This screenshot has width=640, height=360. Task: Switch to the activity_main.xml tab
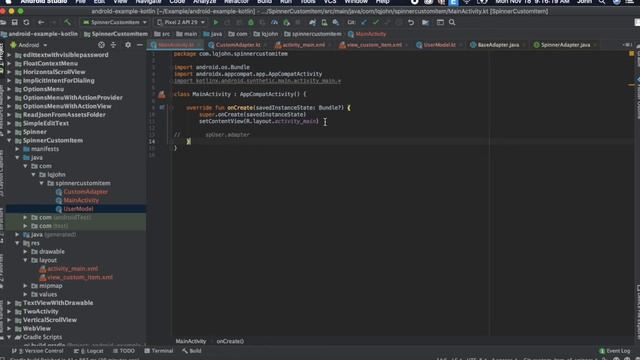pyautogui.click(x=303, y=45)
